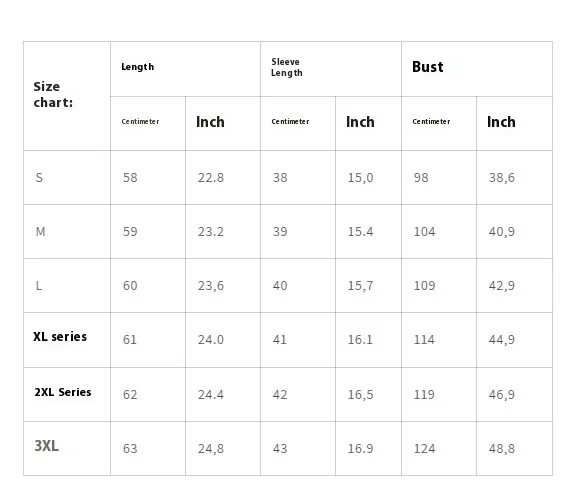Viewport: 576px width, 487px height.
Task: Select the 'XL series' row label
Action: coord(67,340)
